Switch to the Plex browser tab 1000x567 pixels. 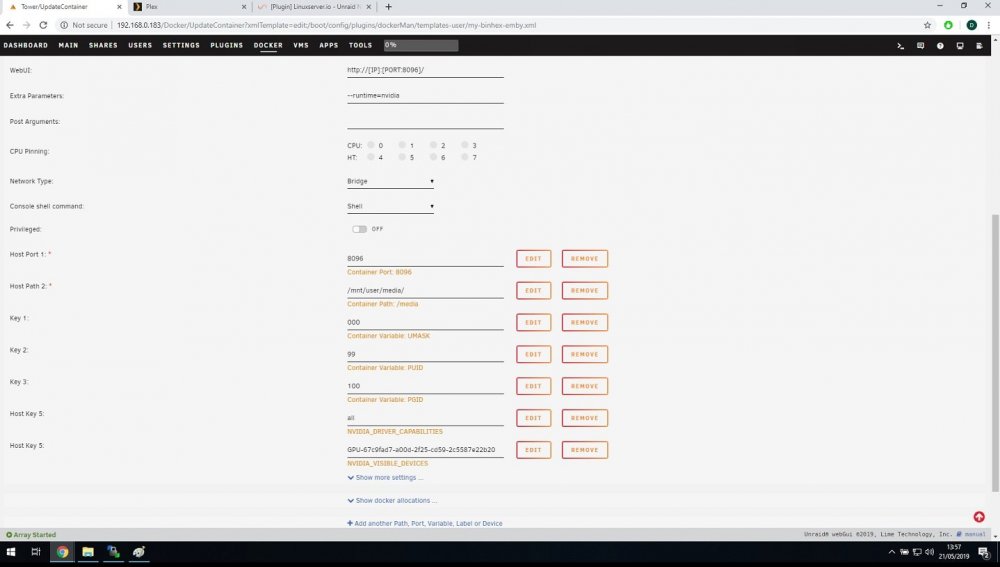pyautogui.click(x=188, y=7)
